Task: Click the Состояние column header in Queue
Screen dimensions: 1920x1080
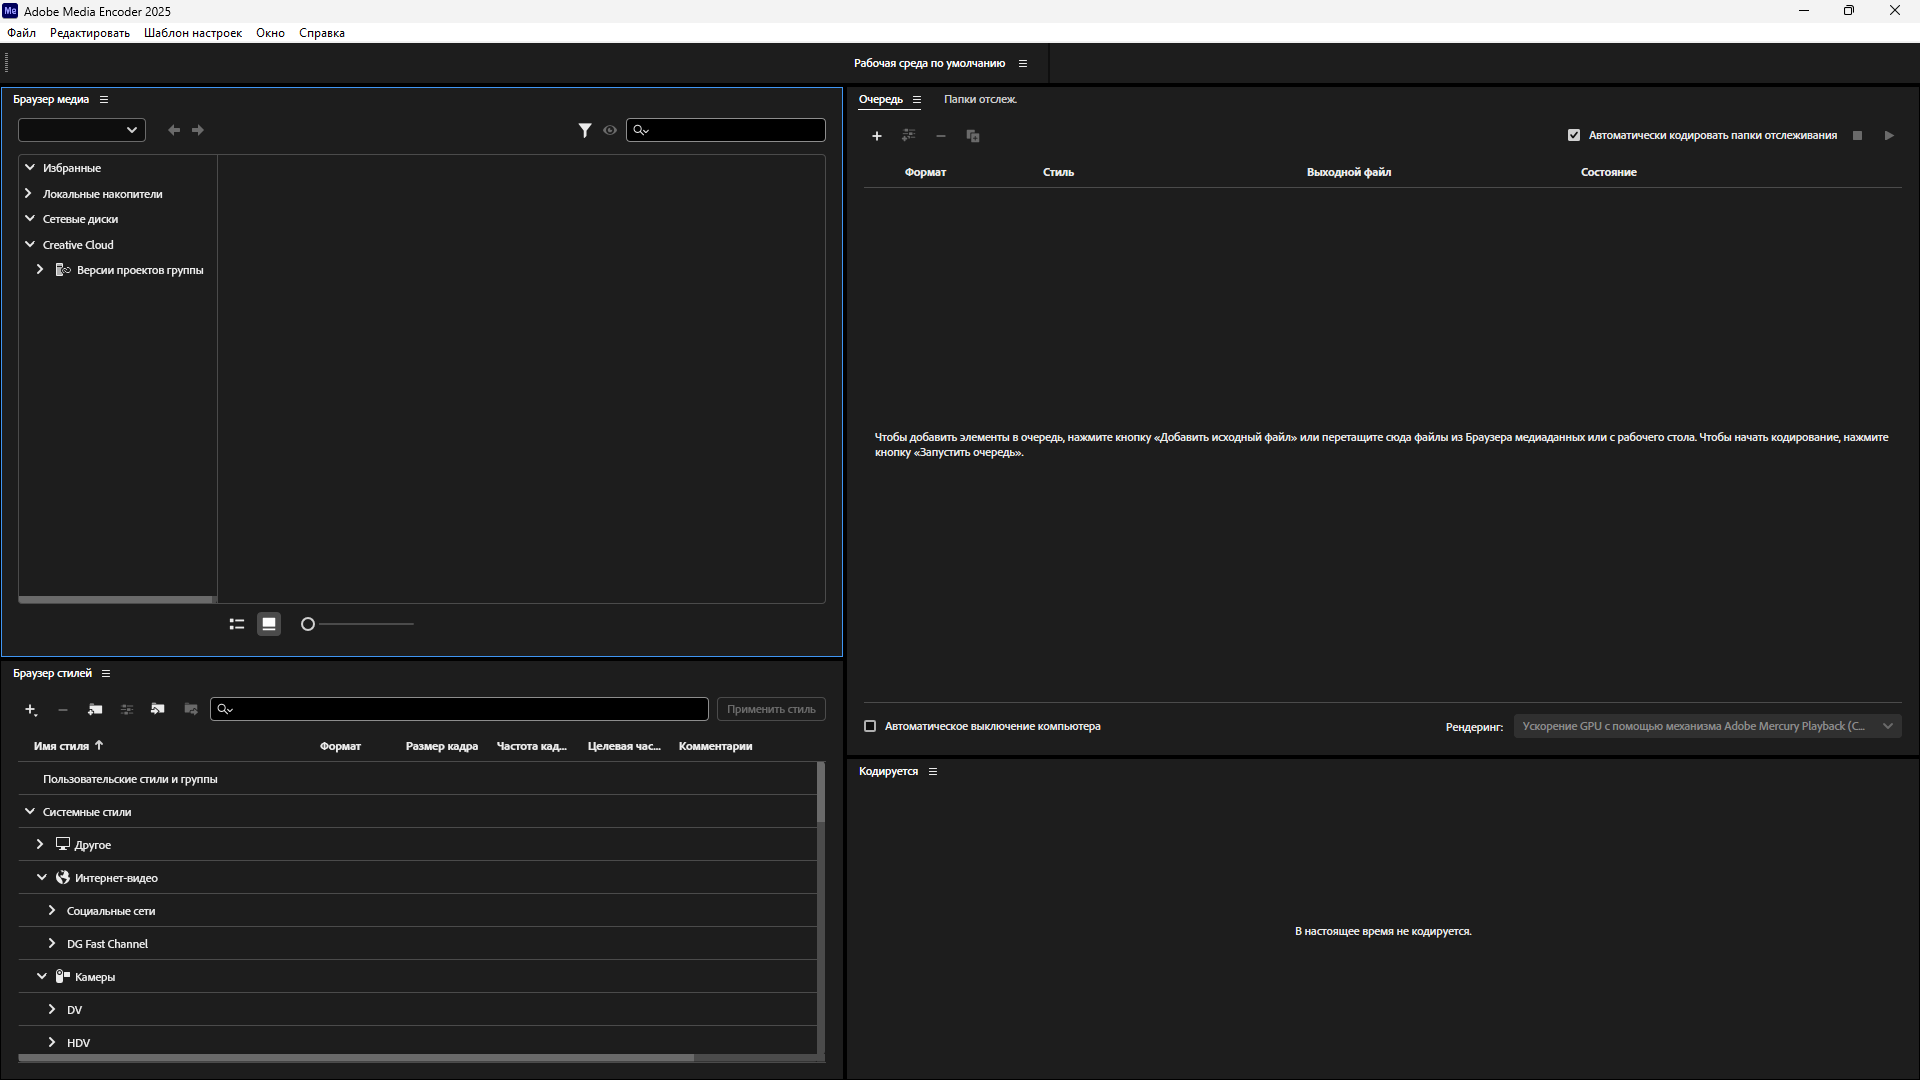Action: click(1608, 173)
